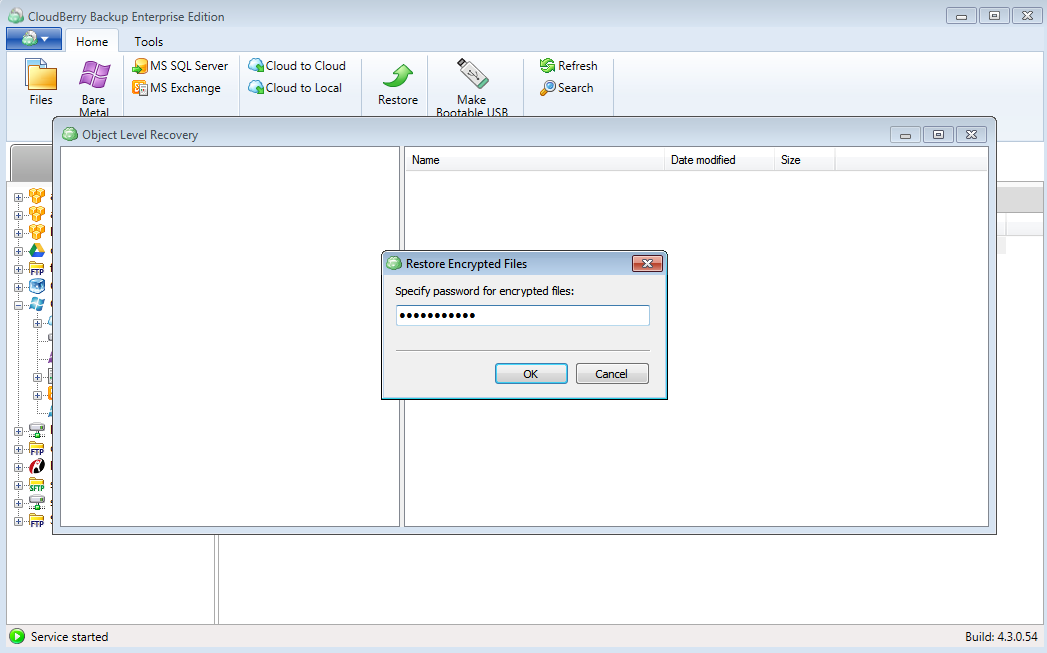
Task: Open the CloudBerry application menu dropdown
Action: pyautogui.click(x=34, y=39)
